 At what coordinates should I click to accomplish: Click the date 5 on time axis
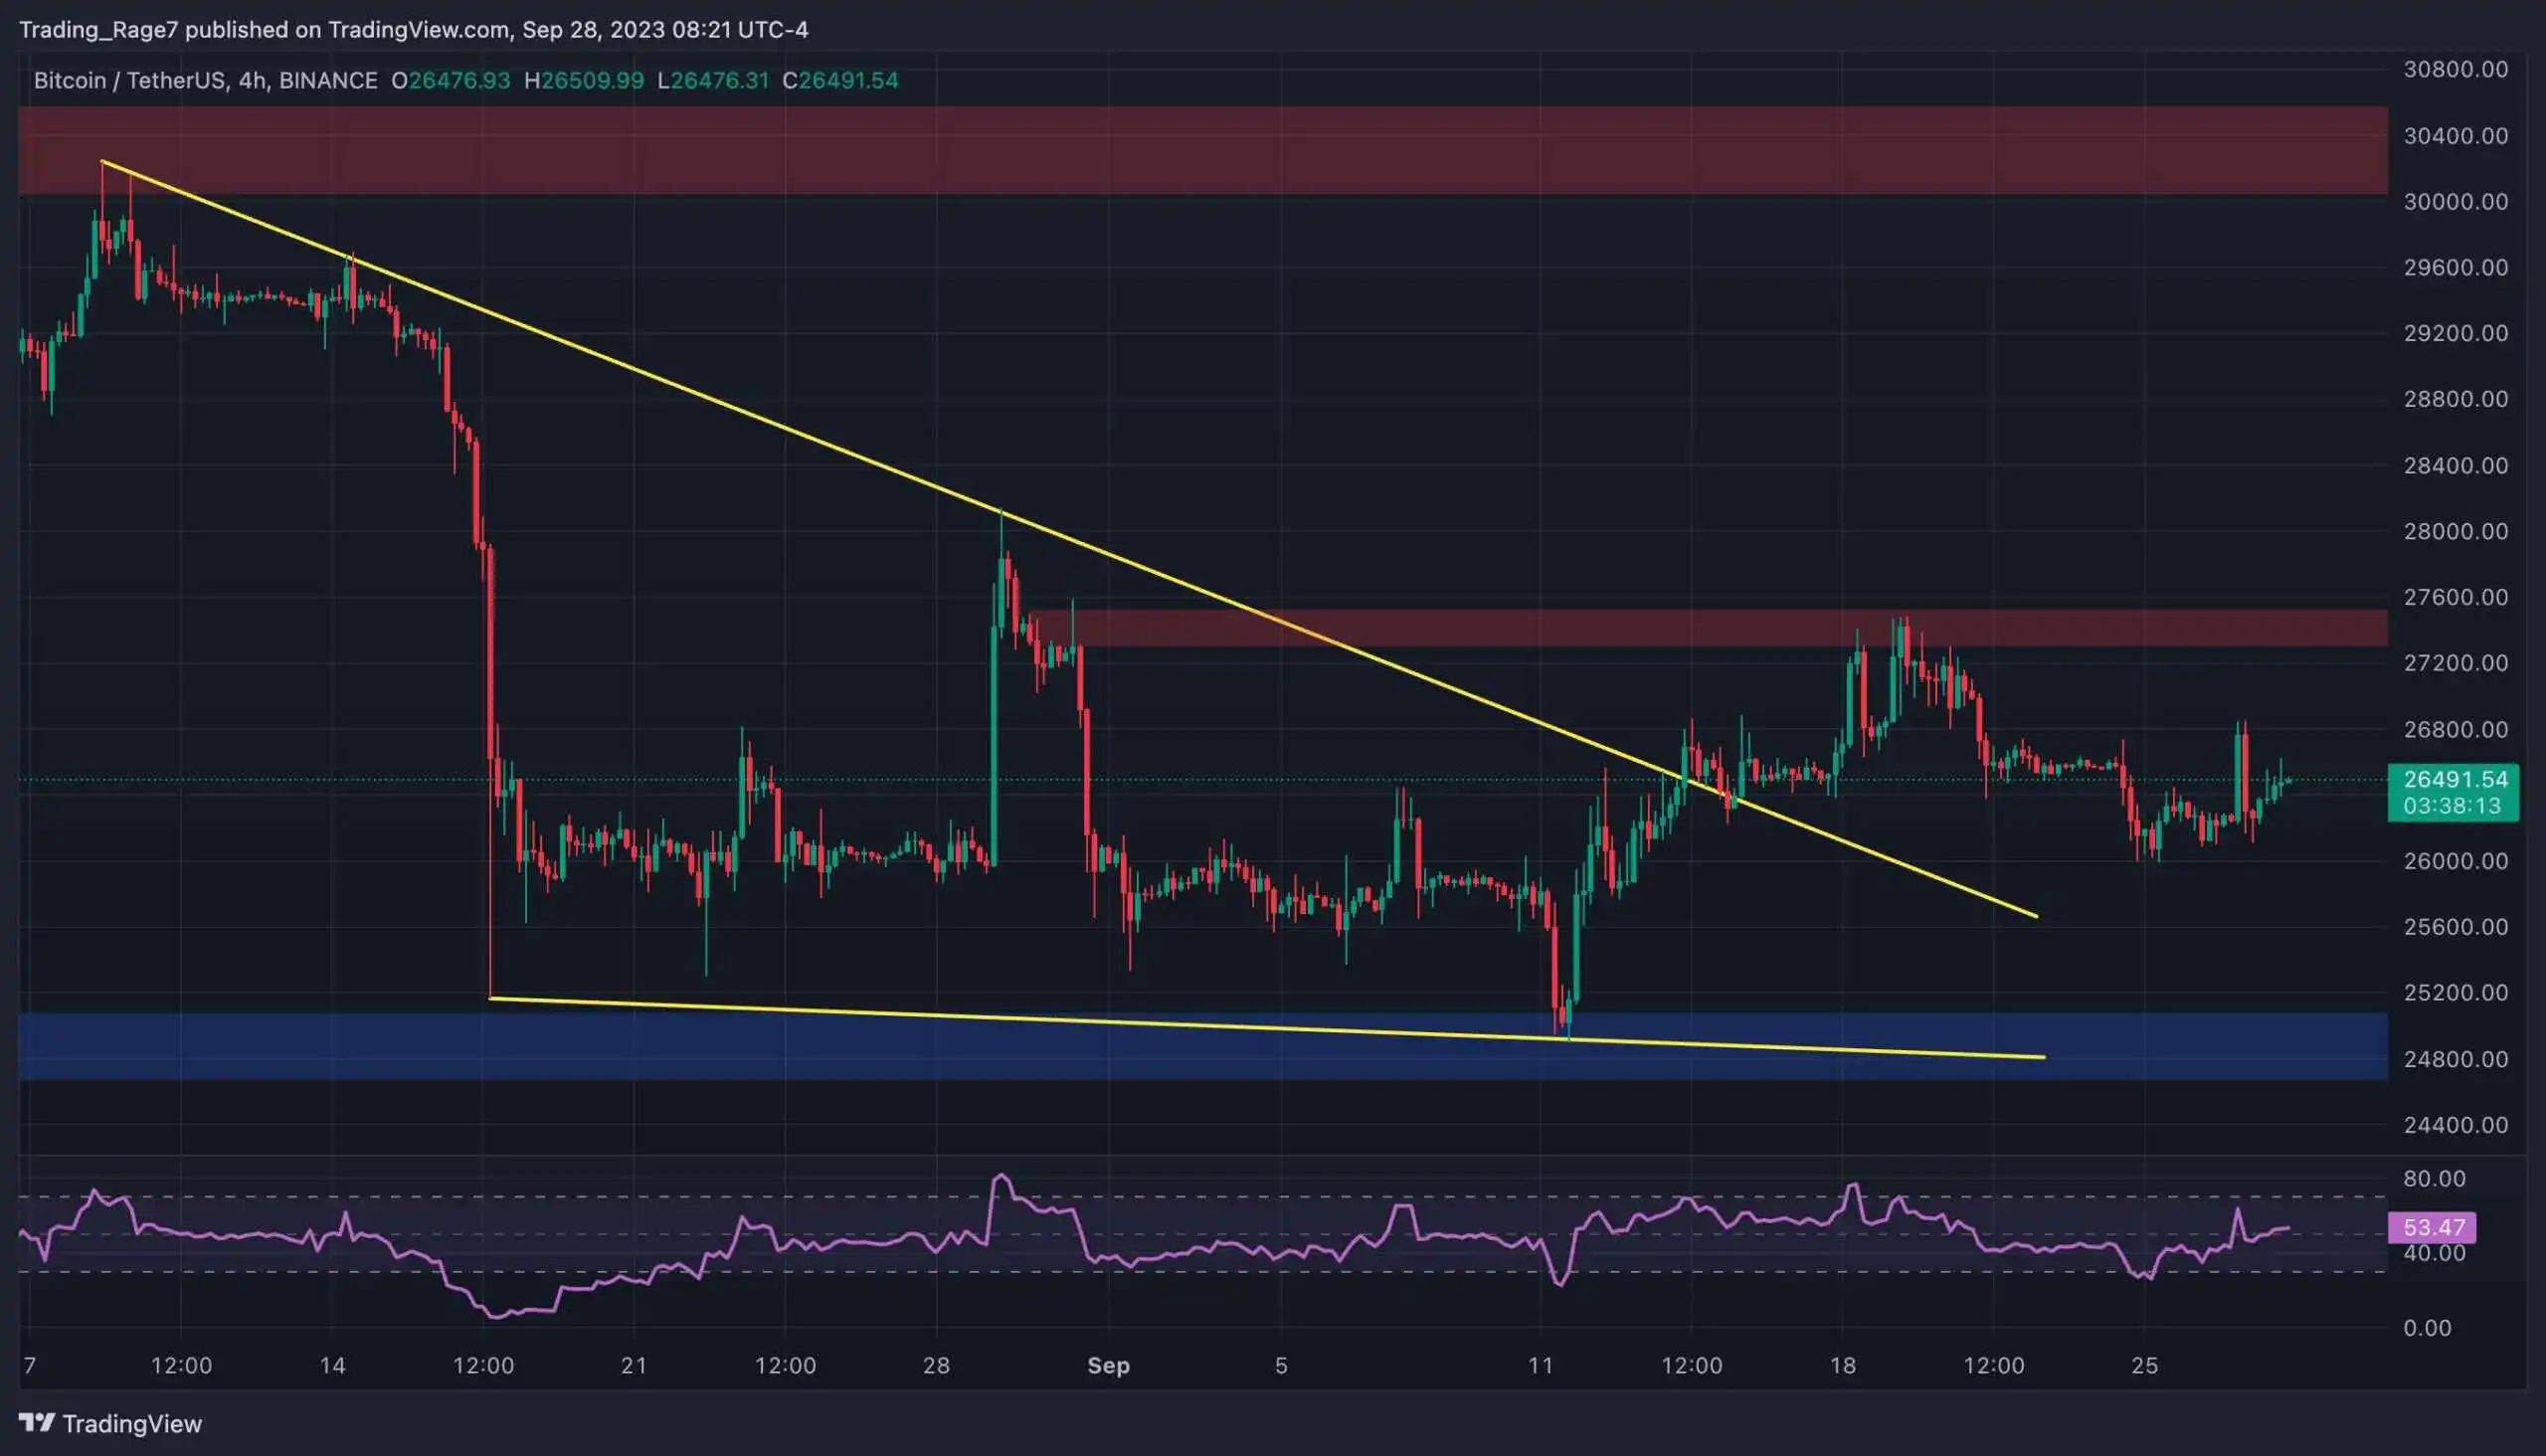(1281, 1366)
